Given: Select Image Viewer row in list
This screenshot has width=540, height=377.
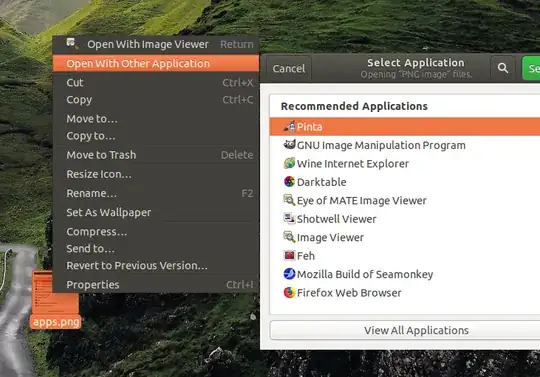Looking at the screenshot, I should point(405,237).
